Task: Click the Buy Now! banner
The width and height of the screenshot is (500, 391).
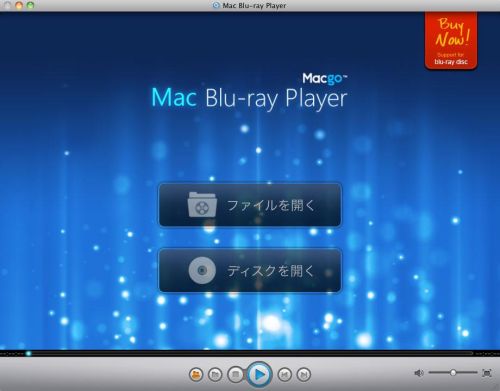Action: pos(451,41)
